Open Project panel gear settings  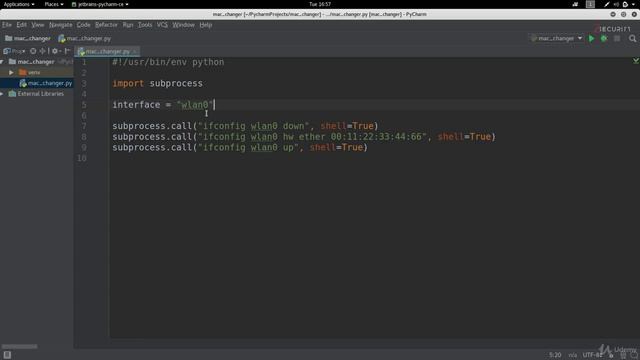[55, 51]
